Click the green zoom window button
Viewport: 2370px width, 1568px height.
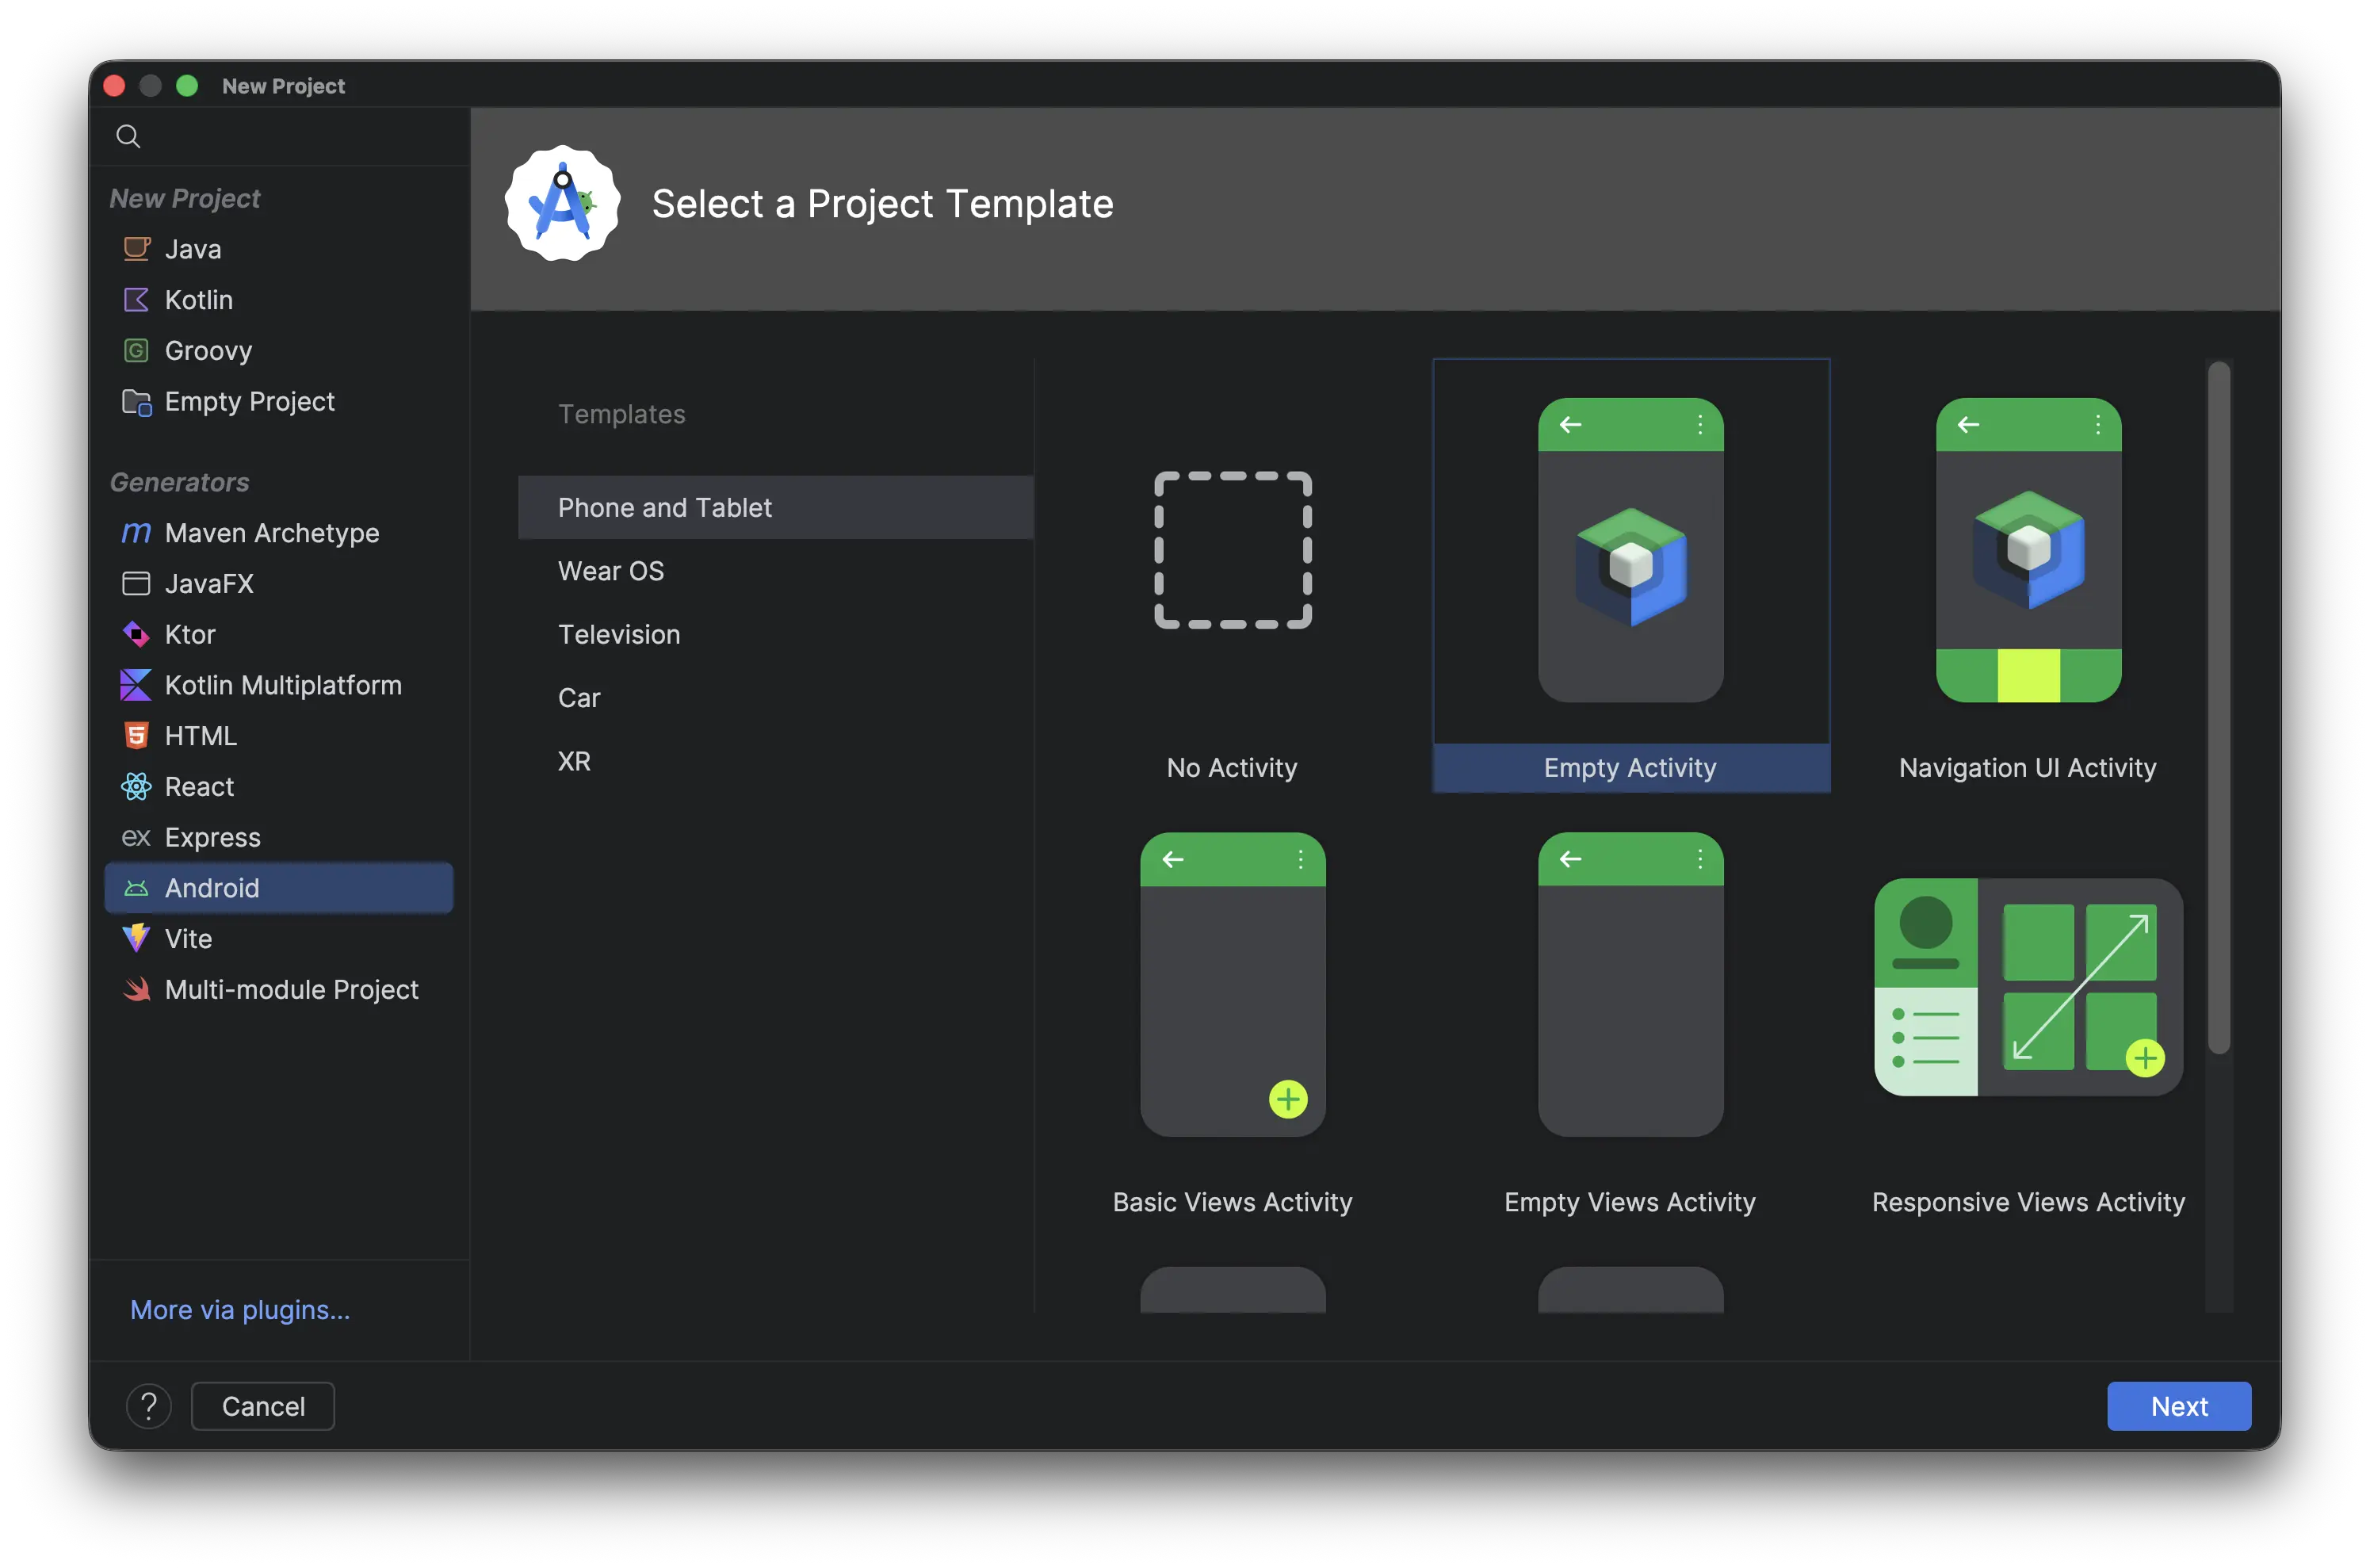coord(187,86)
